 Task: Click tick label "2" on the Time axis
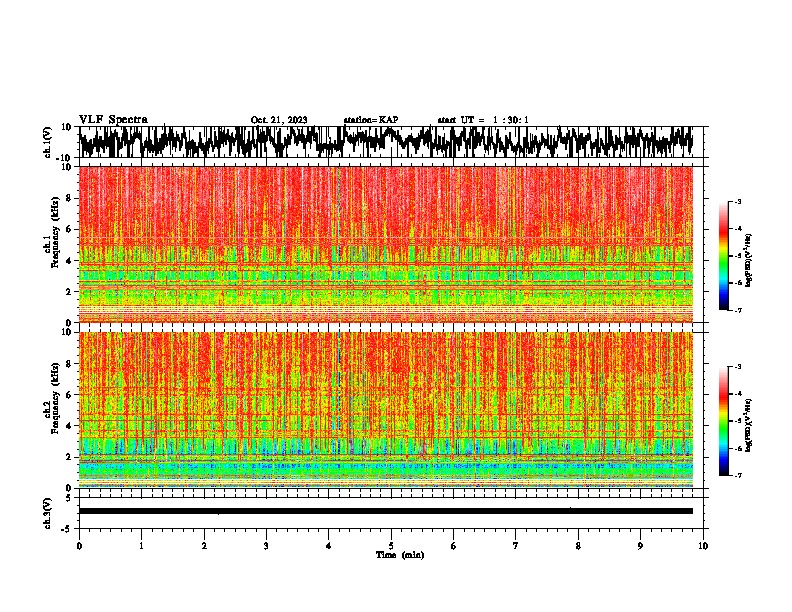(x=204, y=546)
